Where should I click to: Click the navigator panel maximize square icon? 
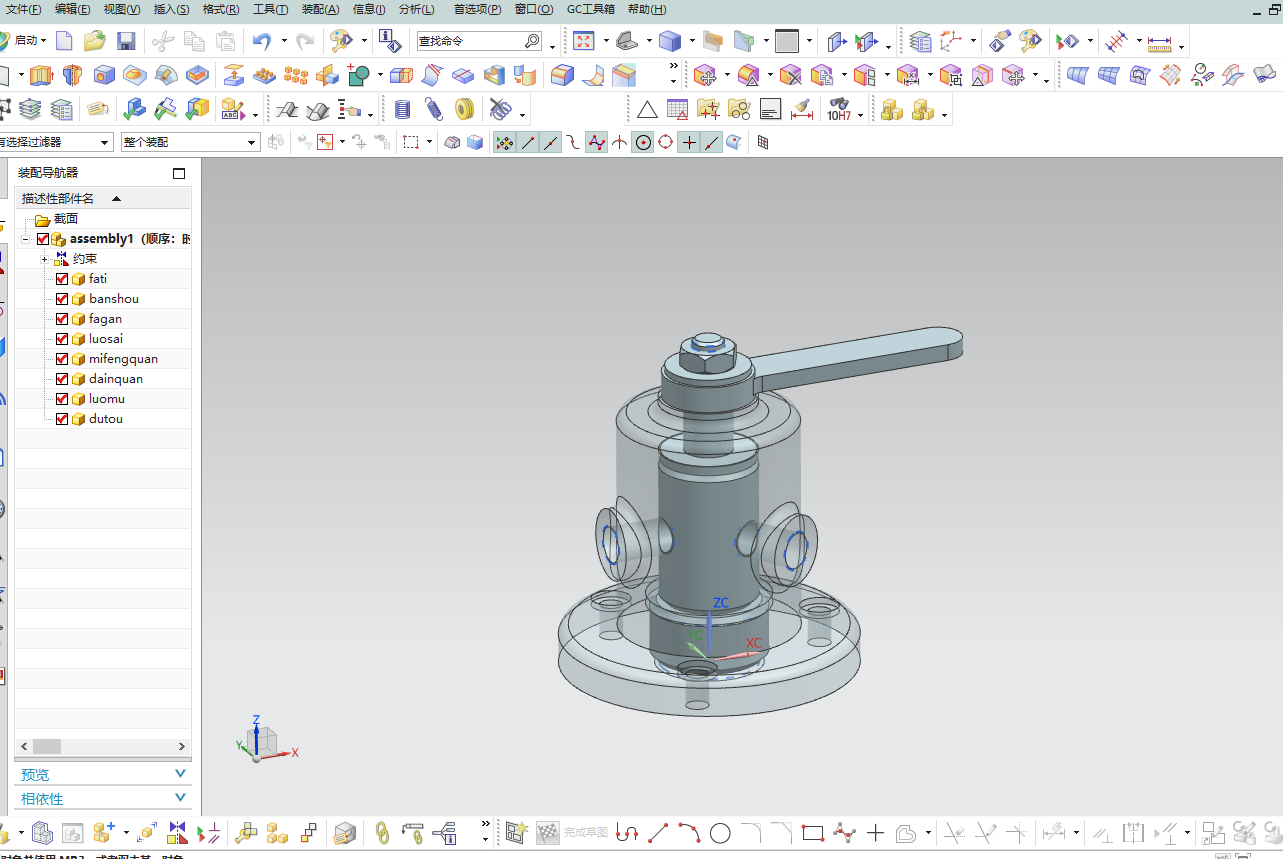(x=179, y=173)
